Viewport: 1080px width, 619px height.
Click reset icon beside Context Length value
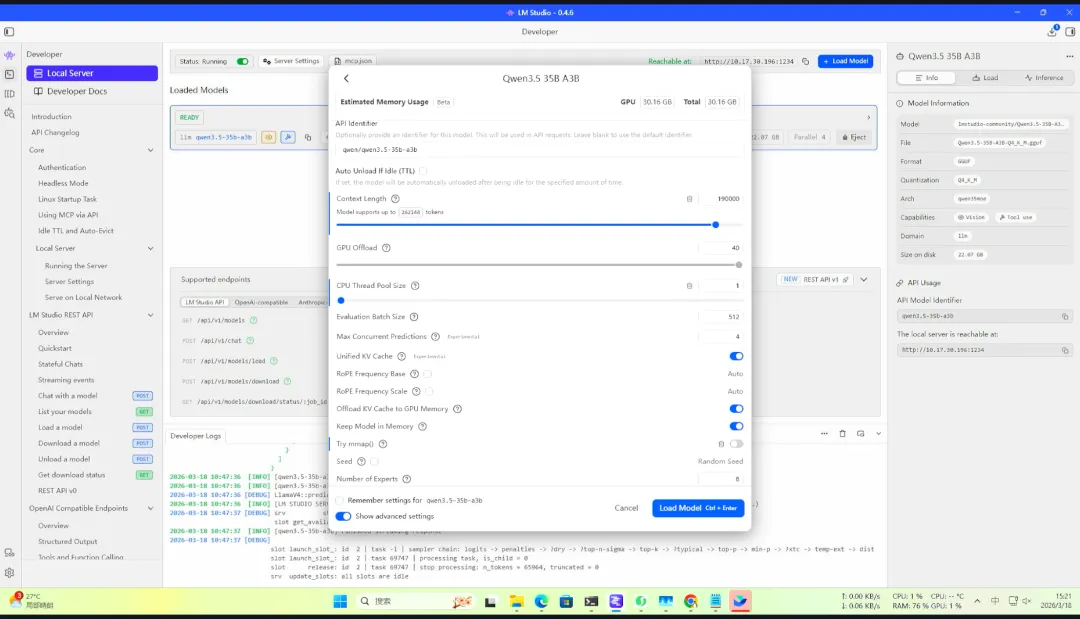689,199
